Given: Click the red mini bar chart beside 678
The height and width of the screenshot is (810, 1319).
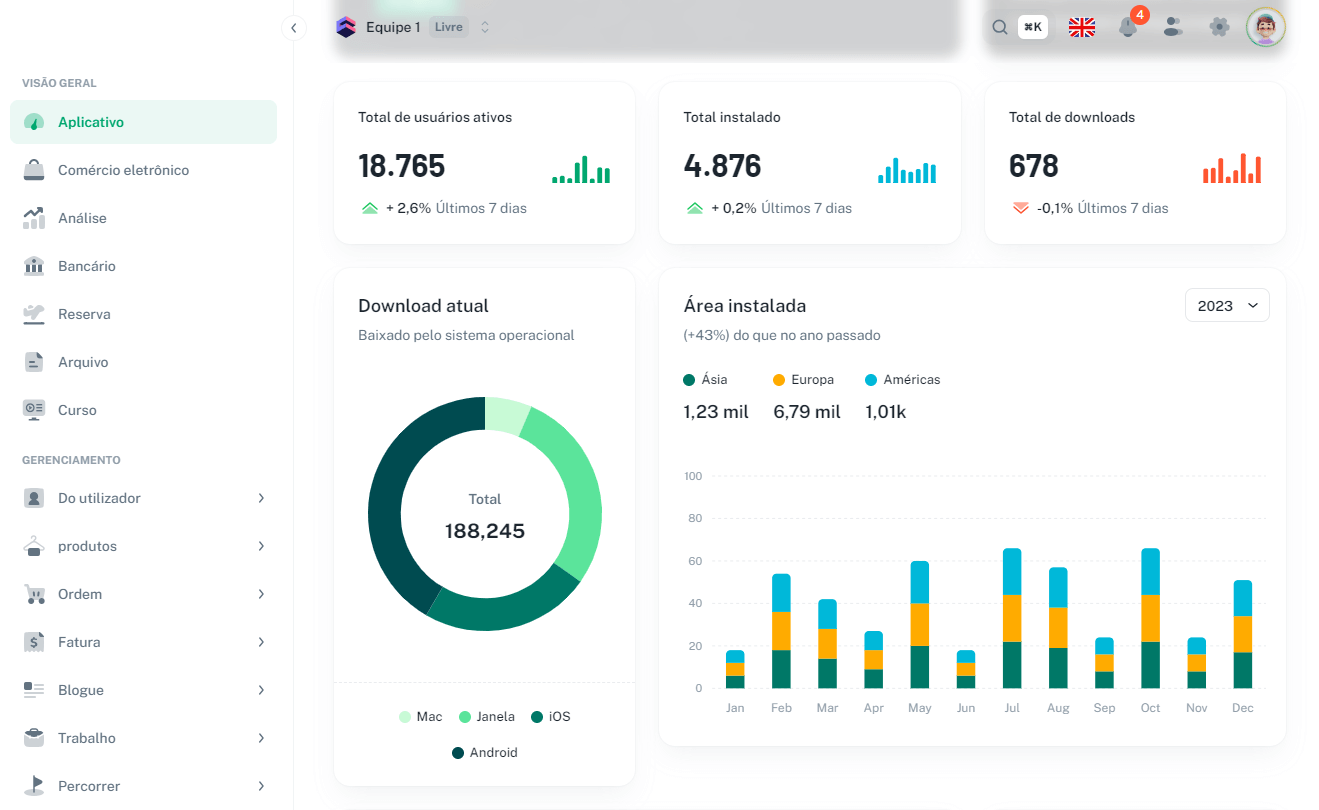Looking at the screenshot, I should click(1232, 169).
